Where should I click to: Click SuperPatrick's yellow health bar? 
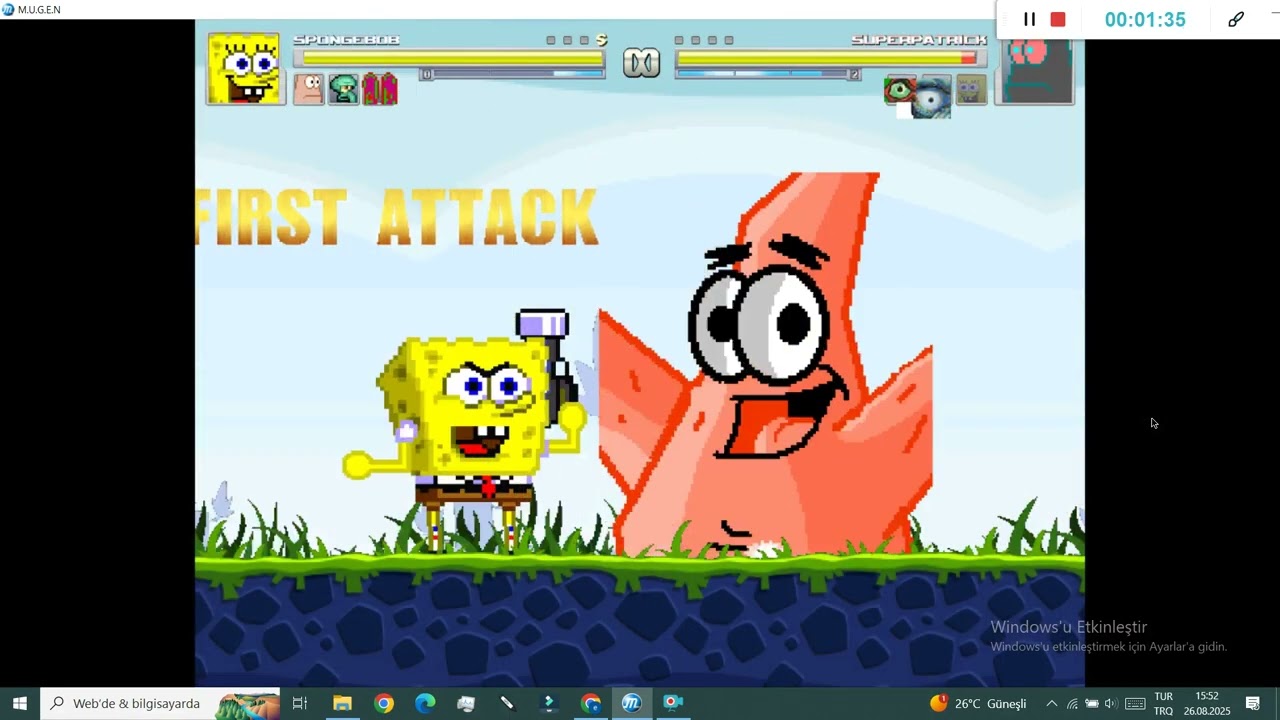[x=831, y=59]
